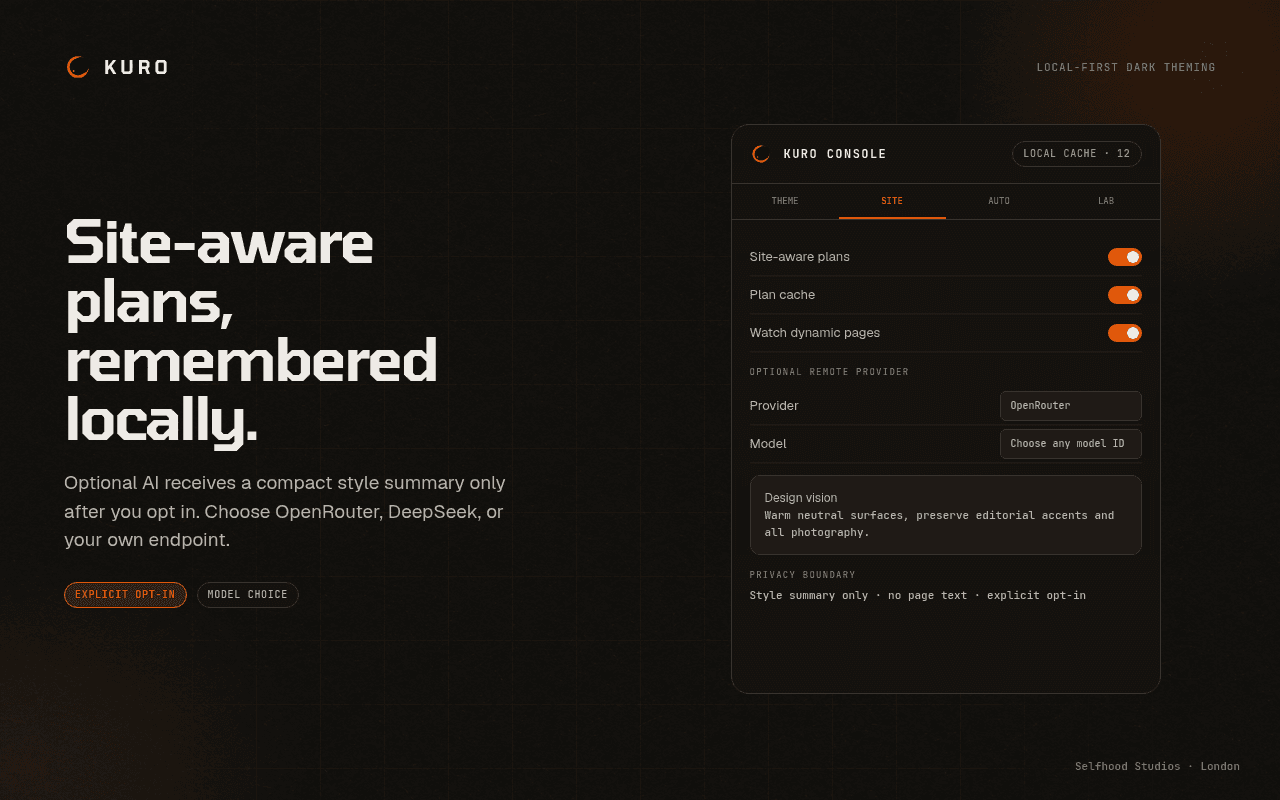Click the 'PRIVACY BOUNDARY' section heading
This screenshot has width=1280, height=800.
point(802,575)
